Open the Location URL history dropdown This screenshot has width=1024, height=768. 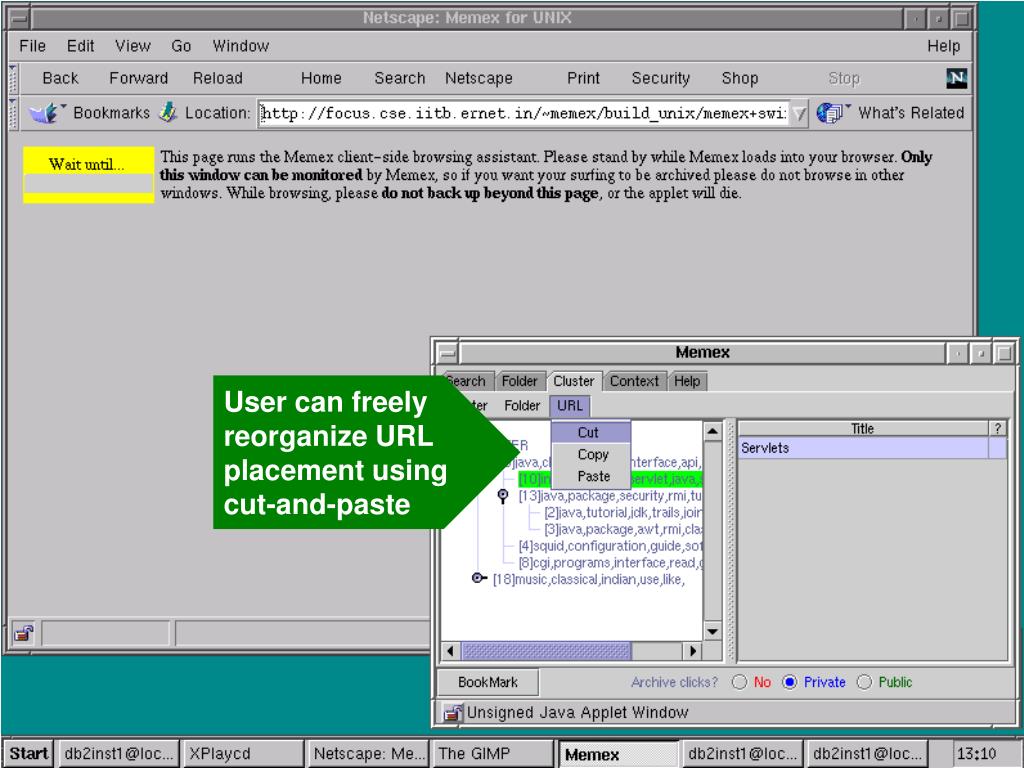point(798,114)
